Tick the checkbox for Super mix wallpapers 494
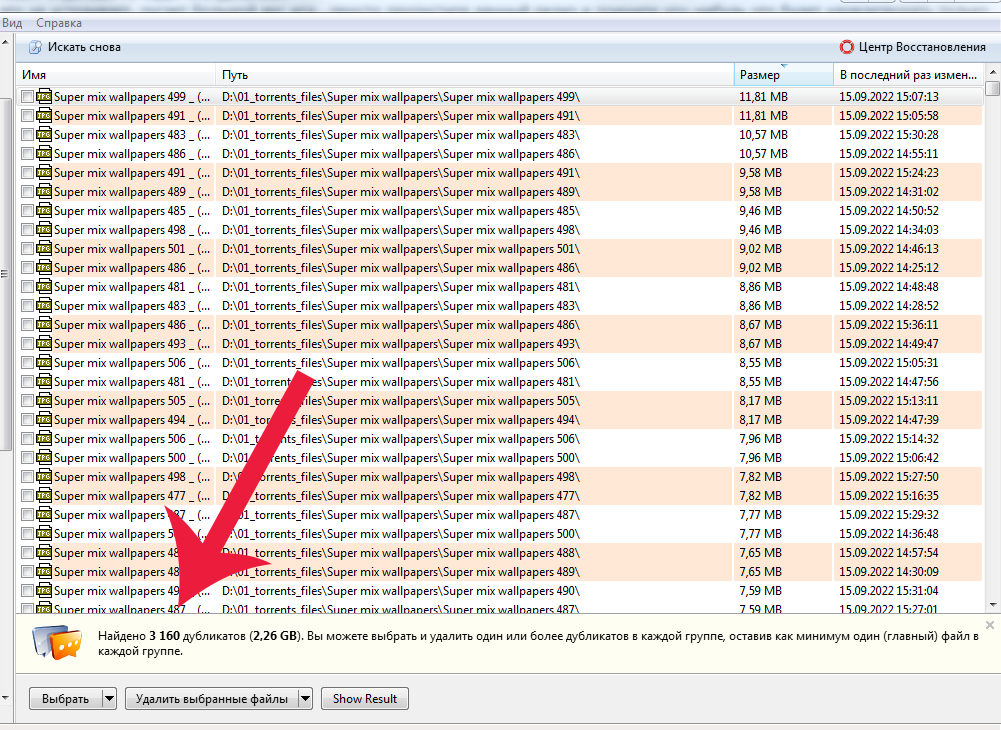The width and height of the screenshot is (1001, 730). [27, 420]
